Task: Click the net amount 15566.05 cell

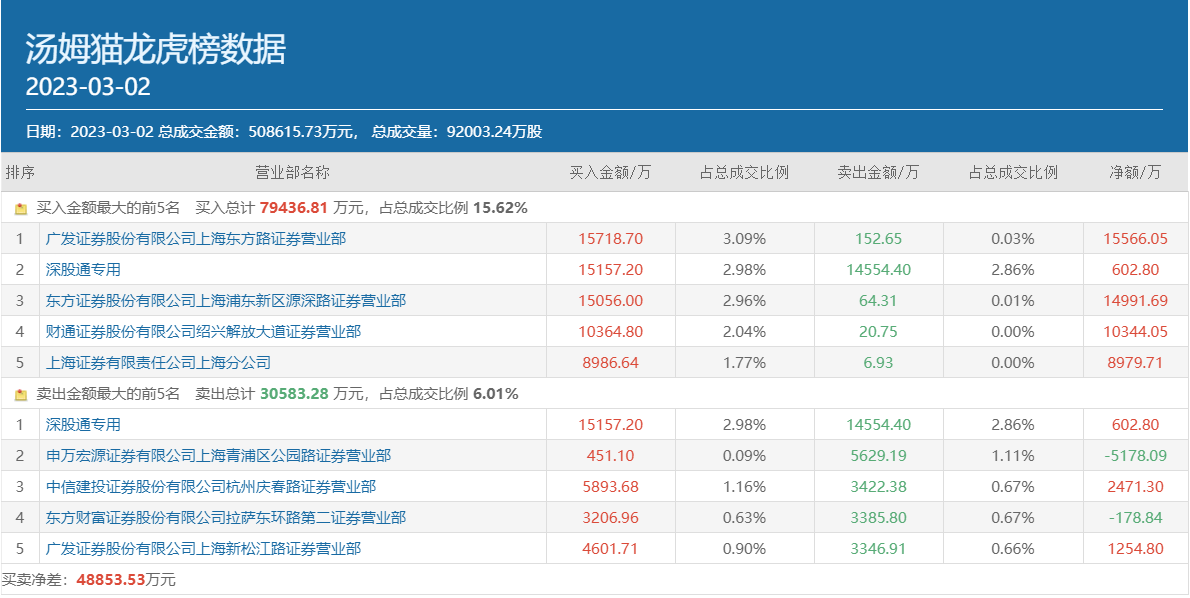Action: 1135,239
